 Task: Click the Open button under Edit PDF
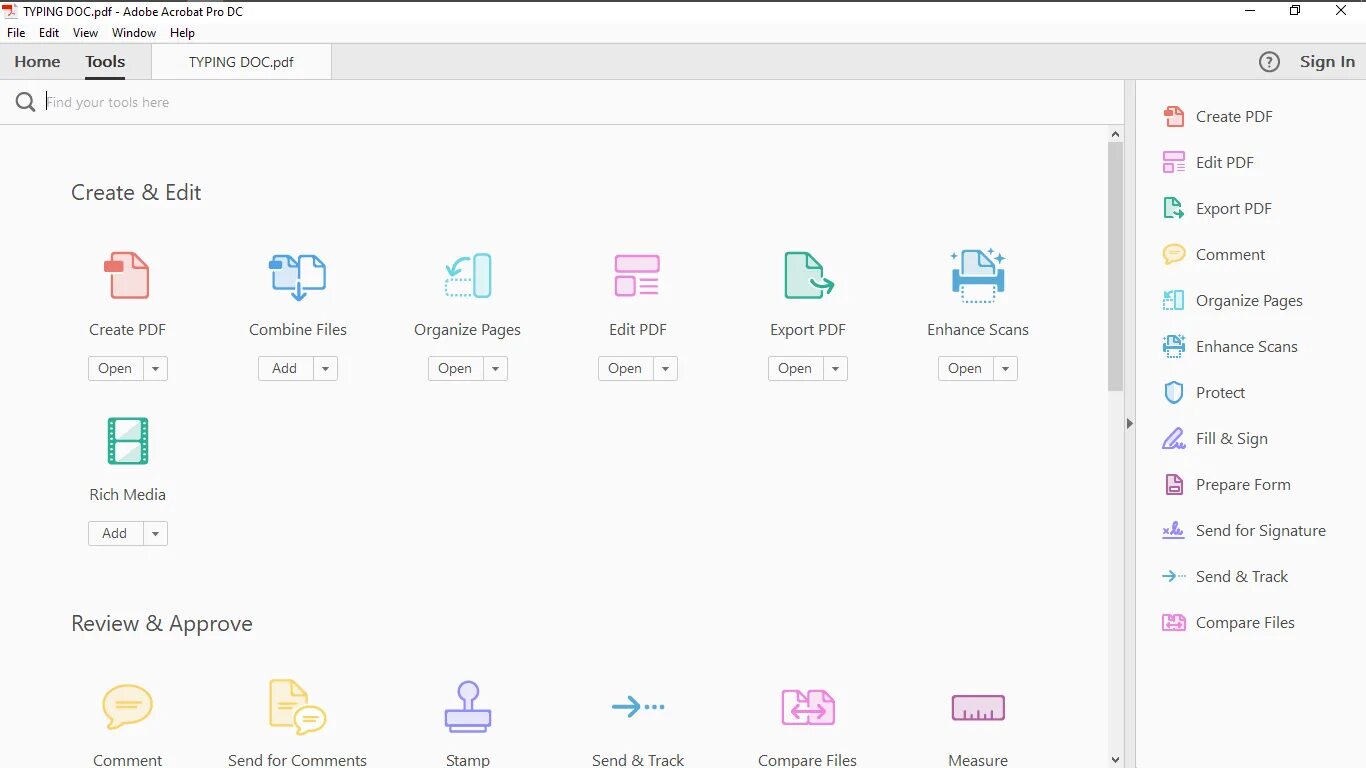click(x=625, y=369)
